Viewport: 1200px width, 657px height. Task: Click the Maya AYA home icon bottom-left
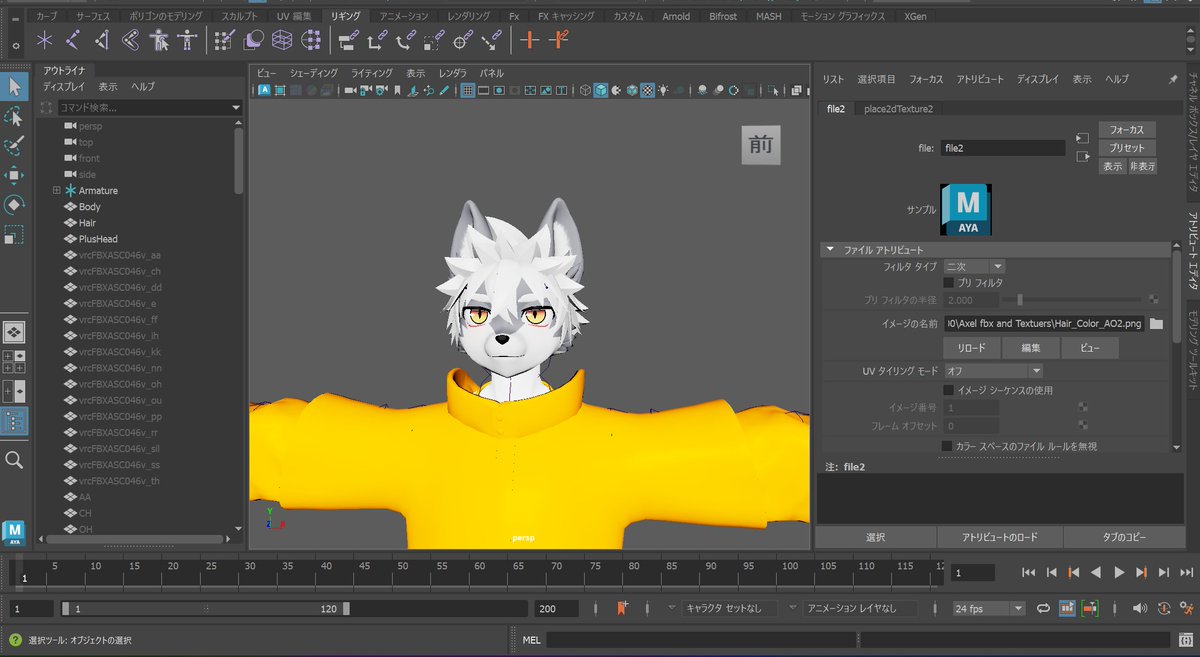14,533
